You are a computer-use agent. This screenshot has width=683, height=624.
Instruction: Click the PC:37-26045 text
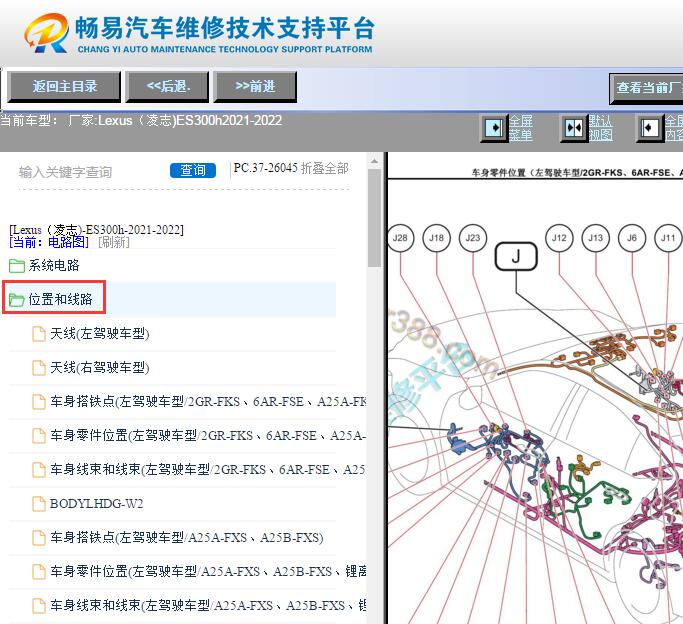pos(265,168)
